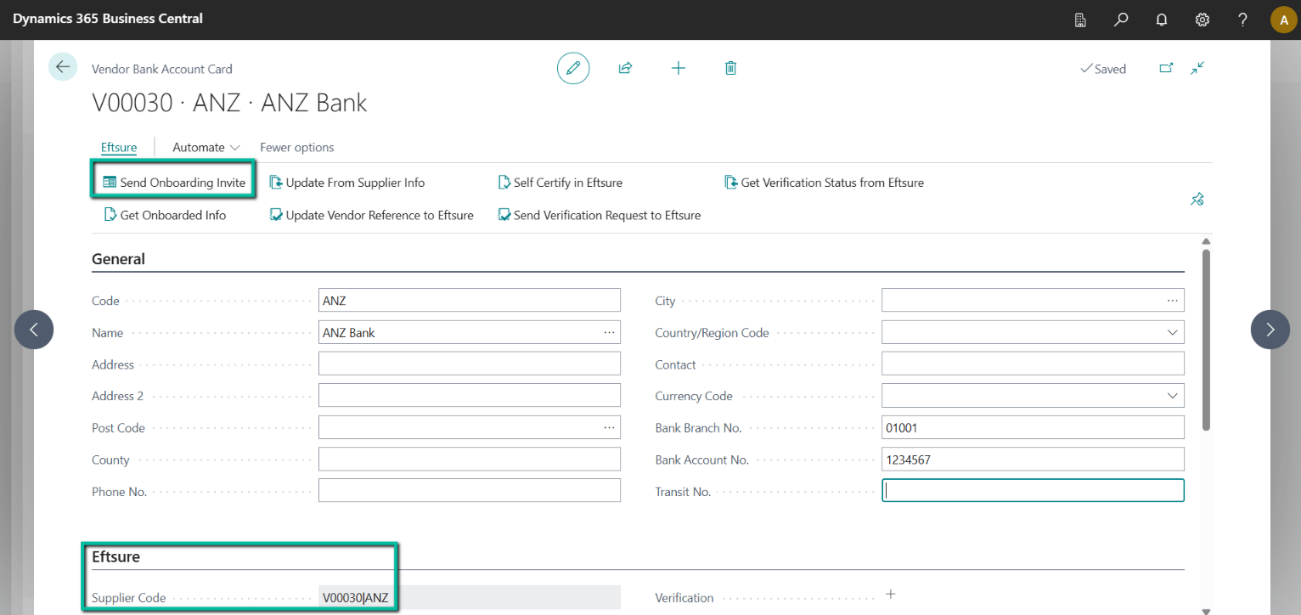Collapse the page with the arrows icon

1198,68
